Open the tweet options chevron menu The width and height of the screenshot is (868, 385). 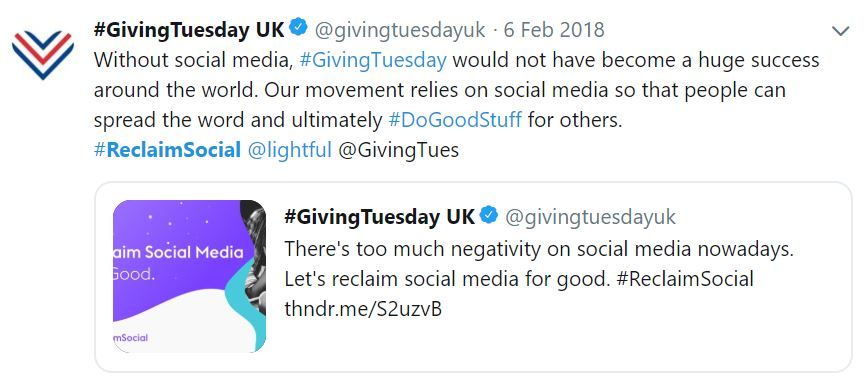(x=840, y=31)
